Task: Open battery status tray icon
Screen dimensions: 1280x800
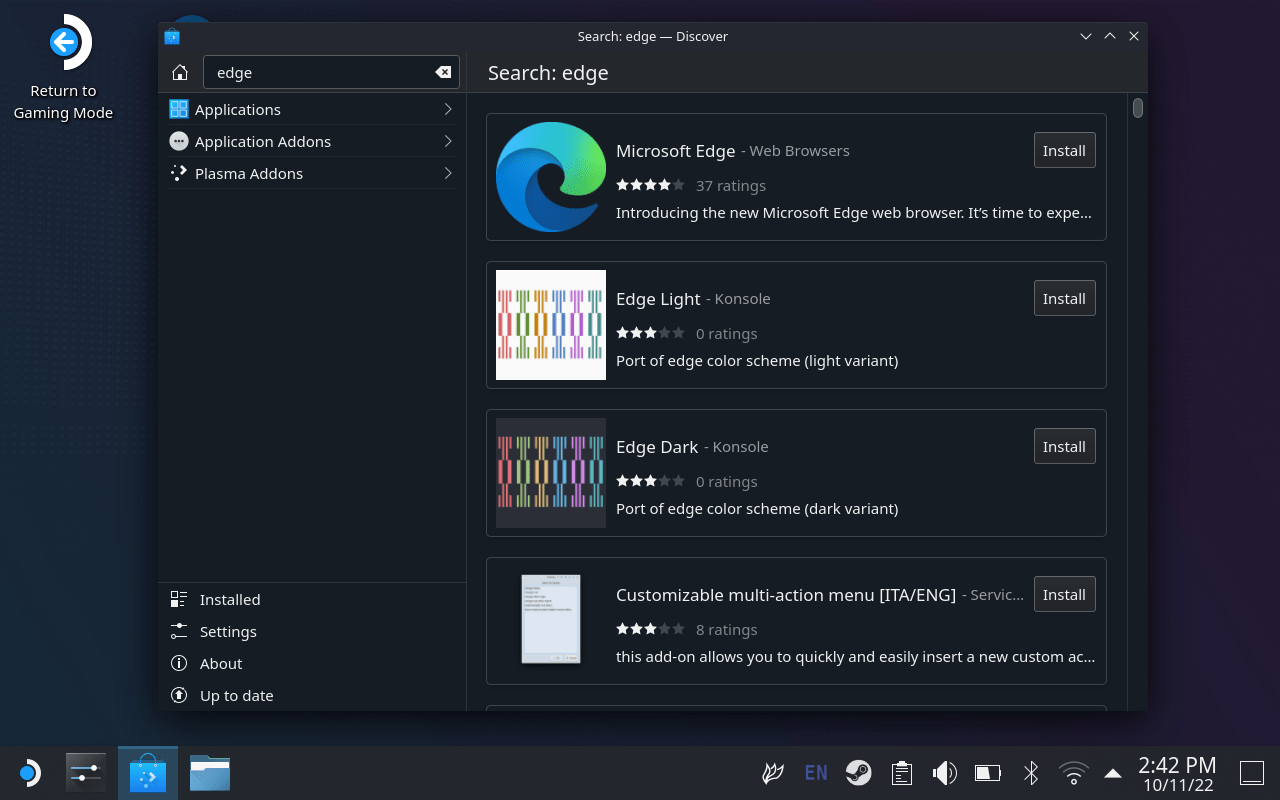Action: [x=988, y=773]
